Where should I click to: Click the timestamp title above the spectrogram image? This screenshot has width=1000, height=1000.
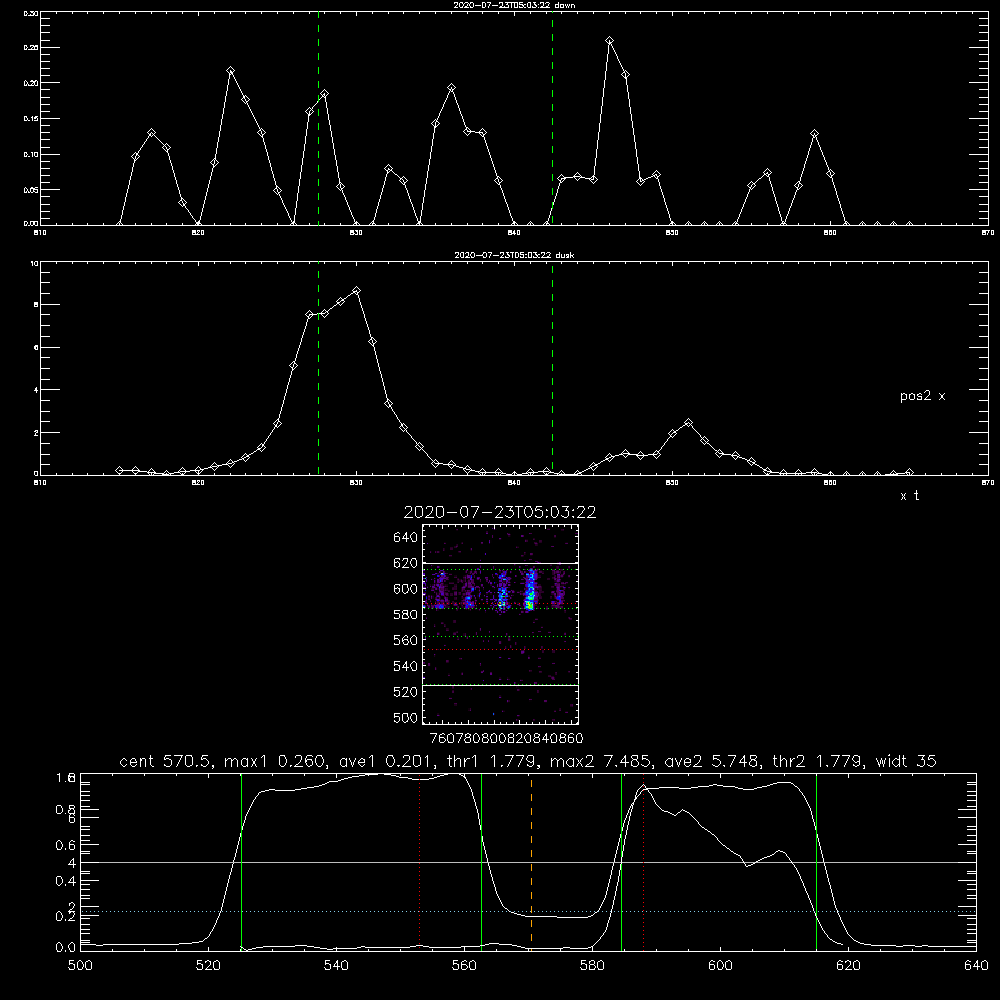[500, 512]
